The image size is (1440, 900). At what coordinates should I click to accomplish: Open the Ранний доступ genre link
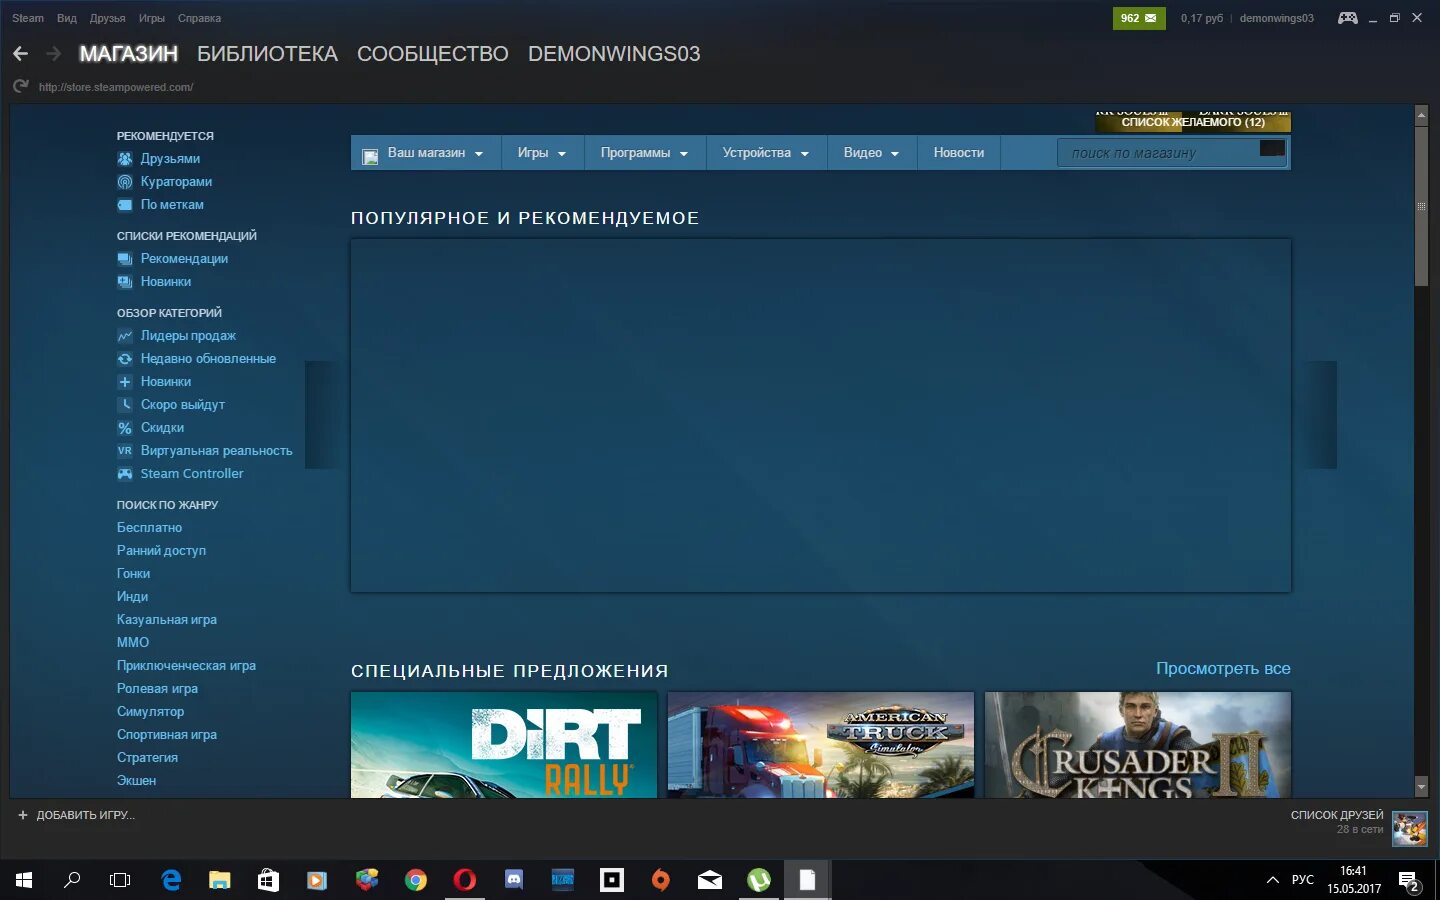162,551
